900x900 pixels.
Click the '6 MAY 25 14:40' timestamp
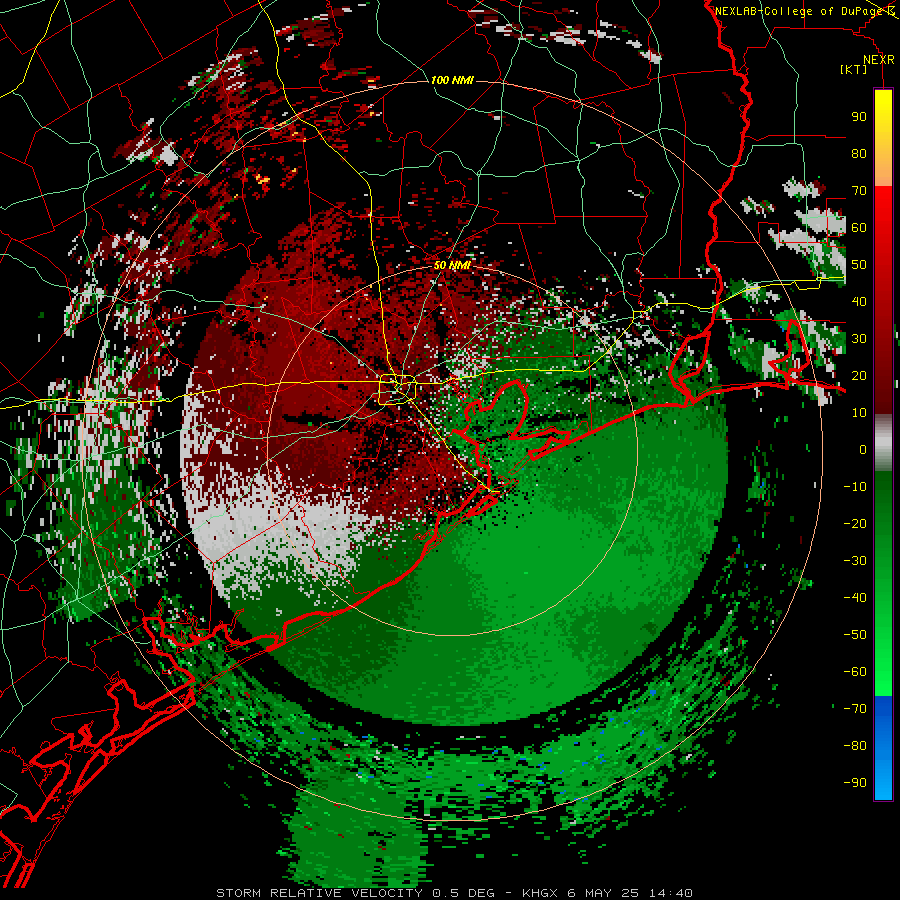pos(630,893)
